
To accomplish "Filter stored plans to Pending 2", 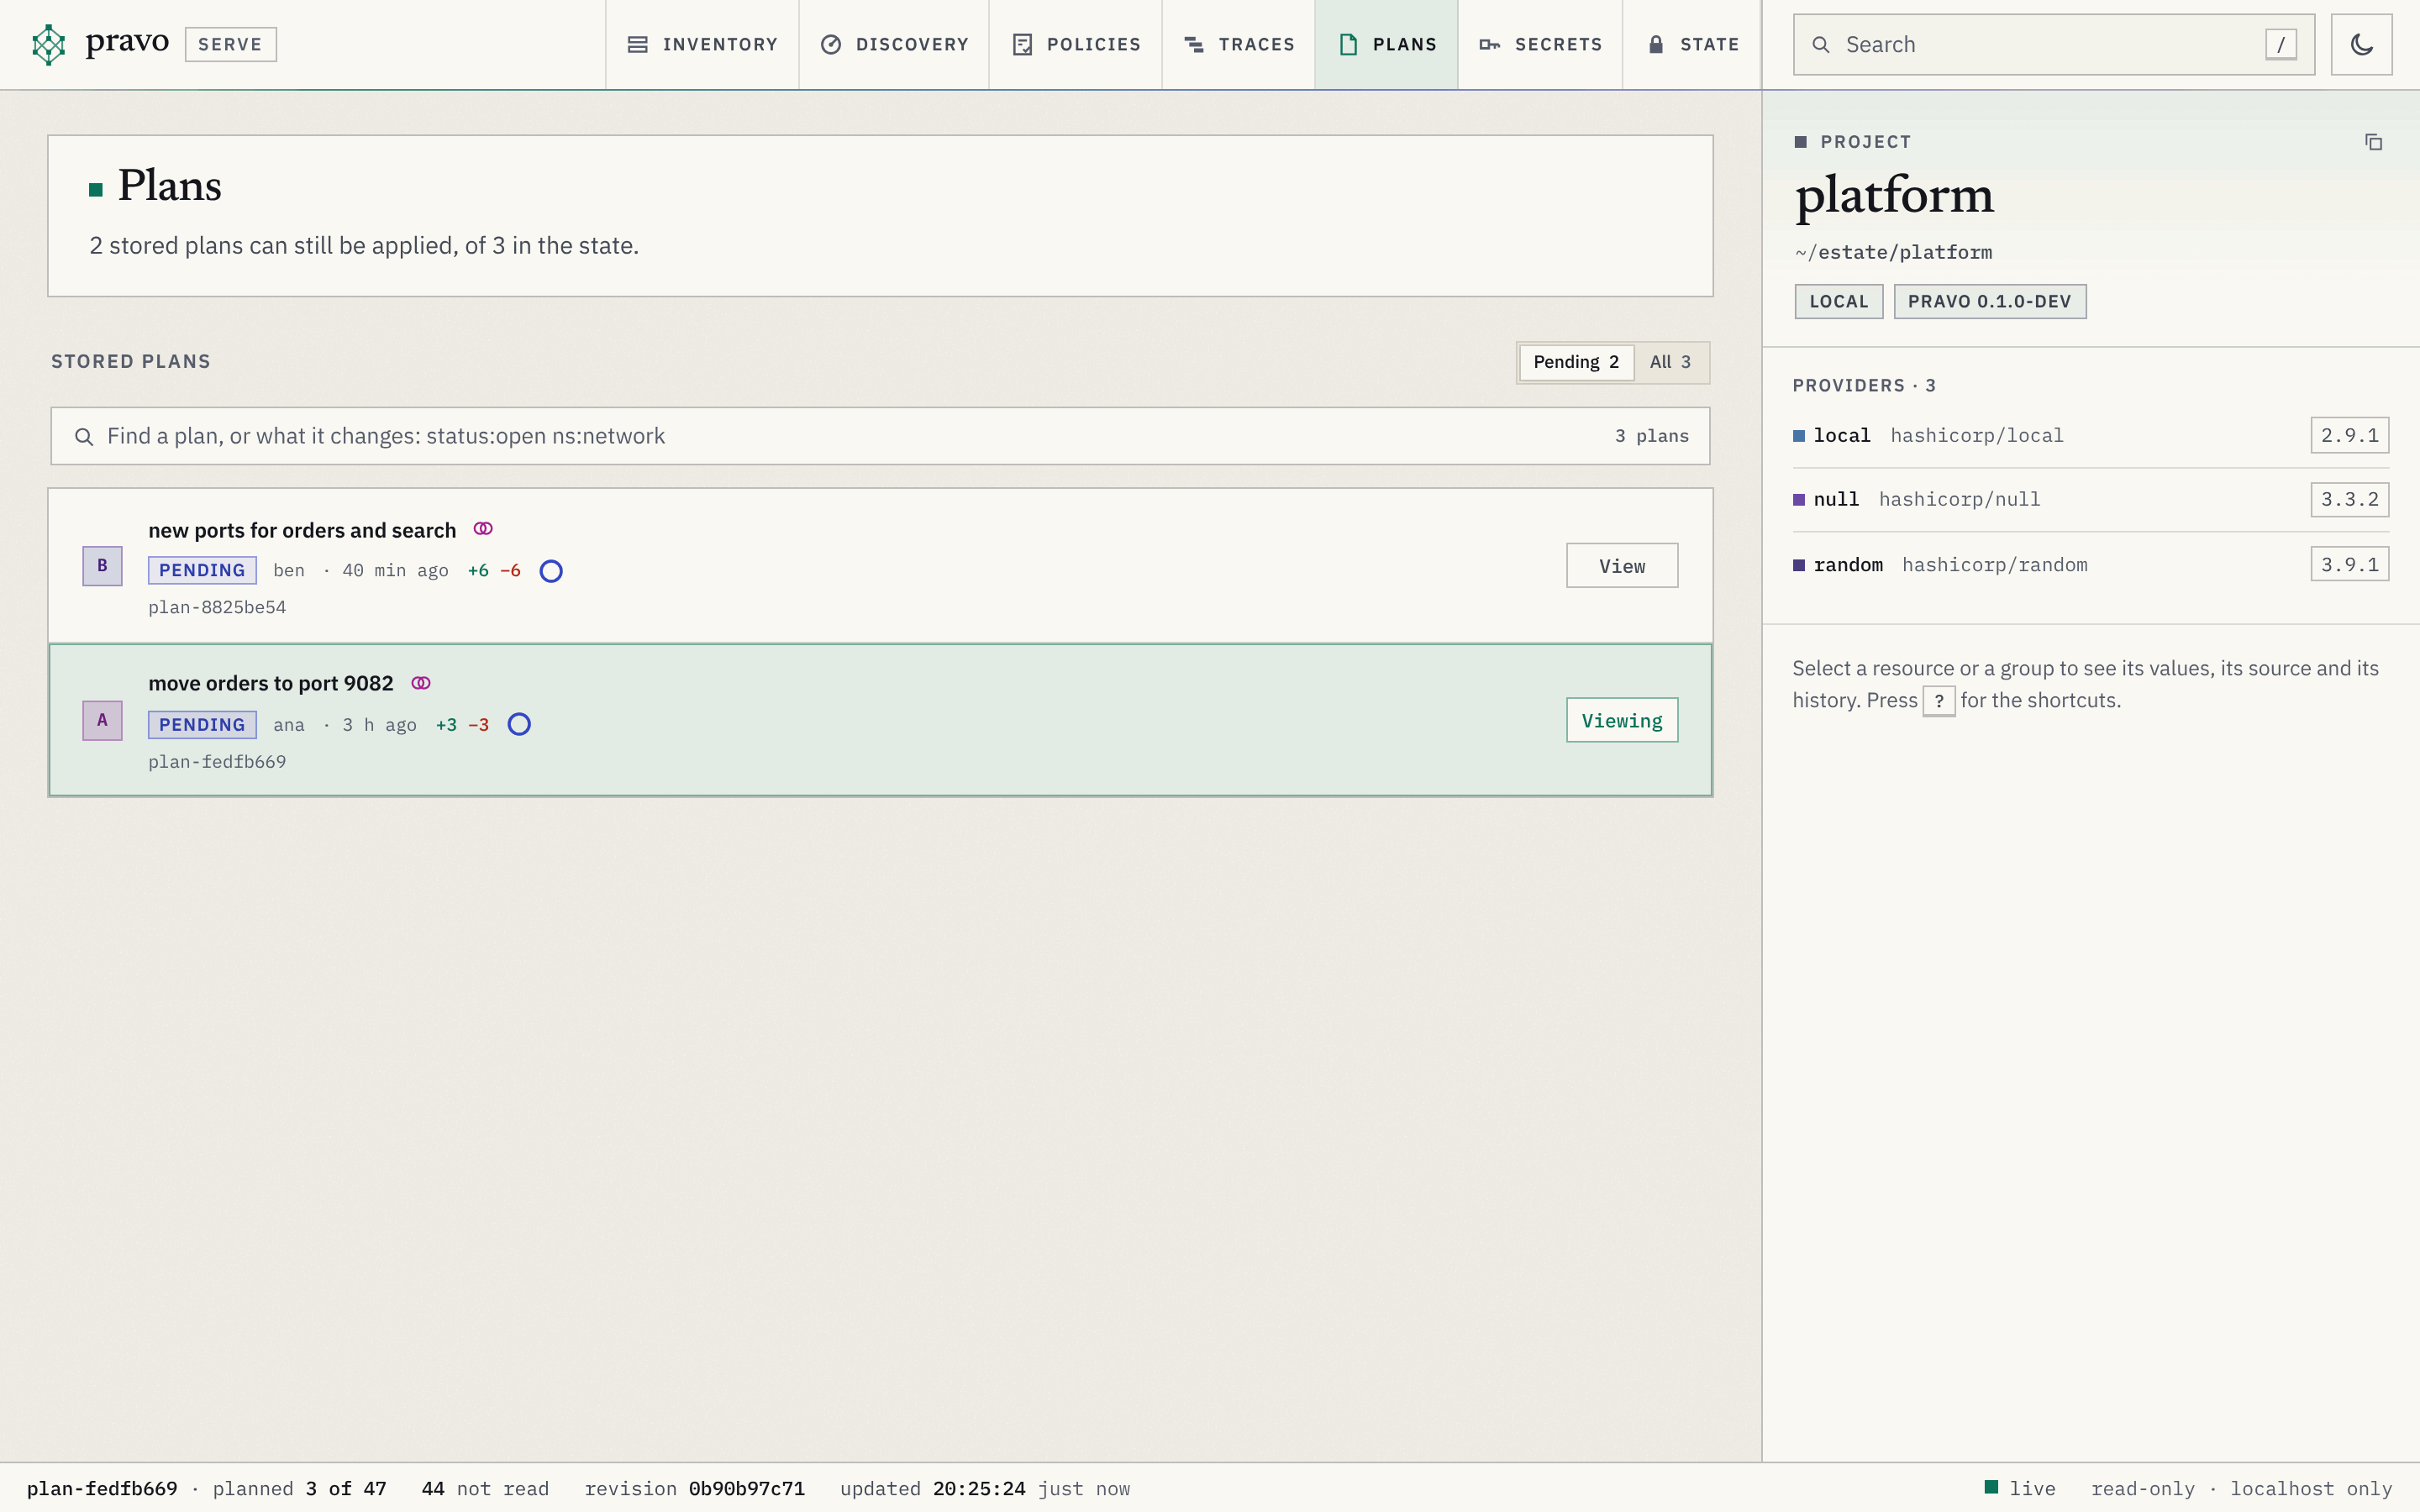I will pos(1576,362).
